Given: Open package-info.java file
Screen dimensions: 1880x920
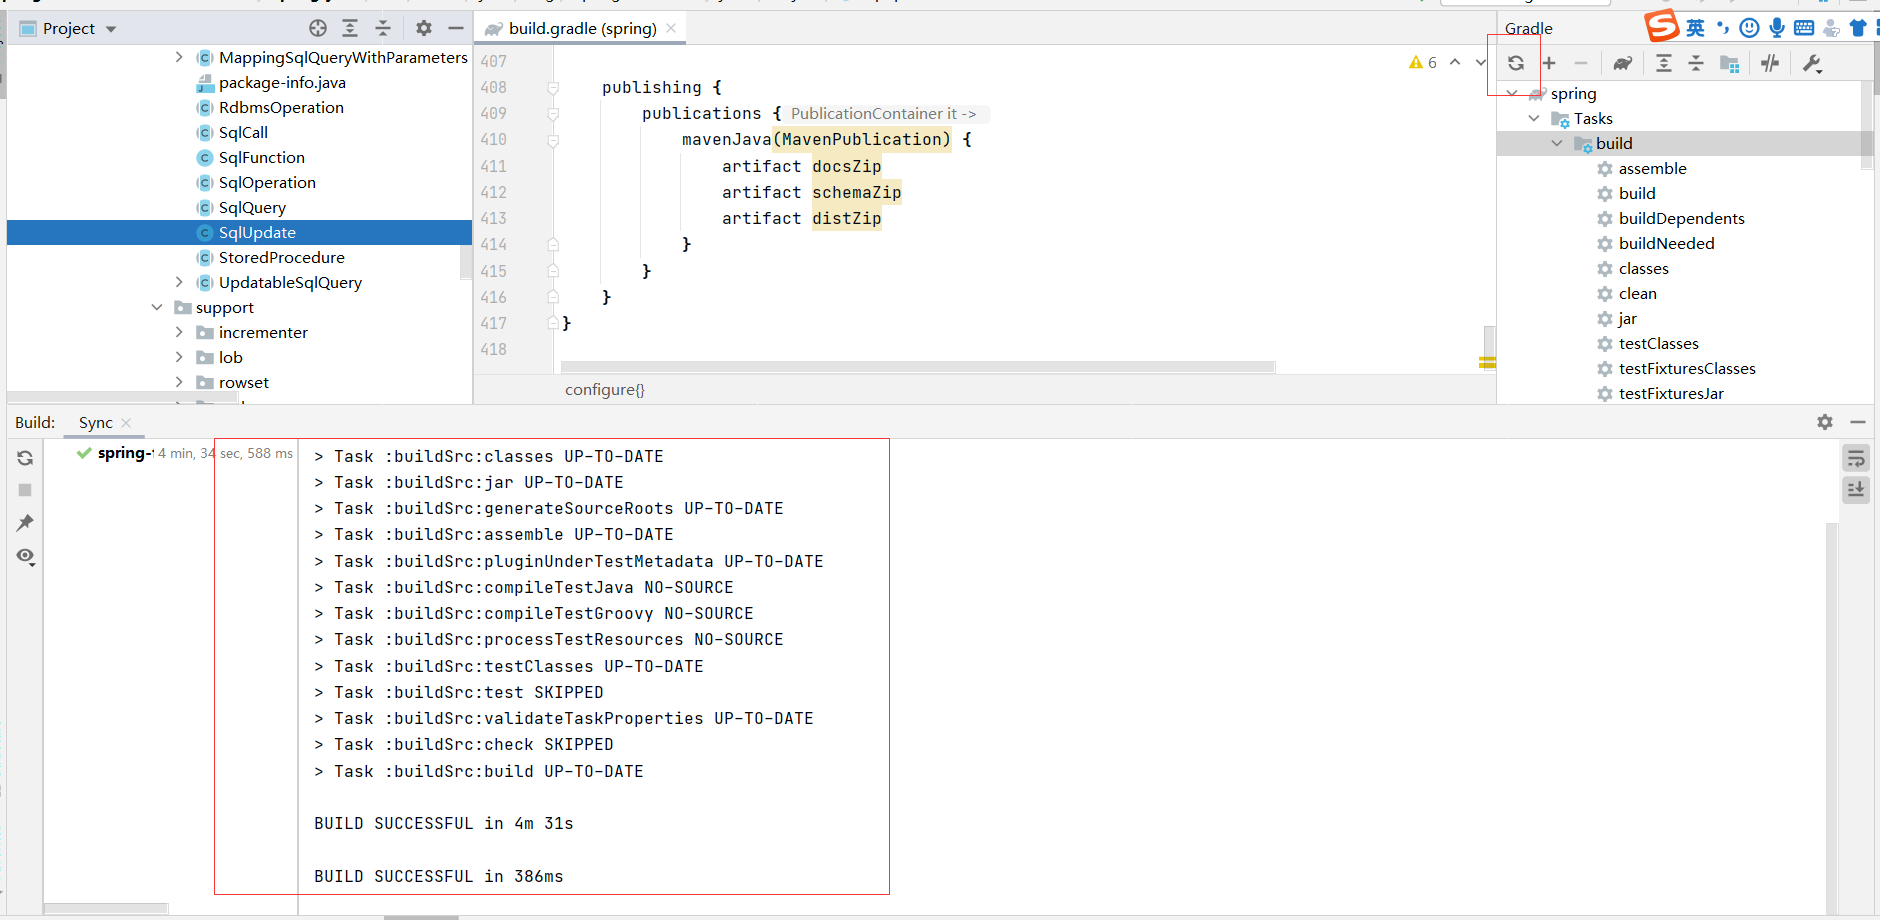Looking at the screenshot, I should point(282,82).
